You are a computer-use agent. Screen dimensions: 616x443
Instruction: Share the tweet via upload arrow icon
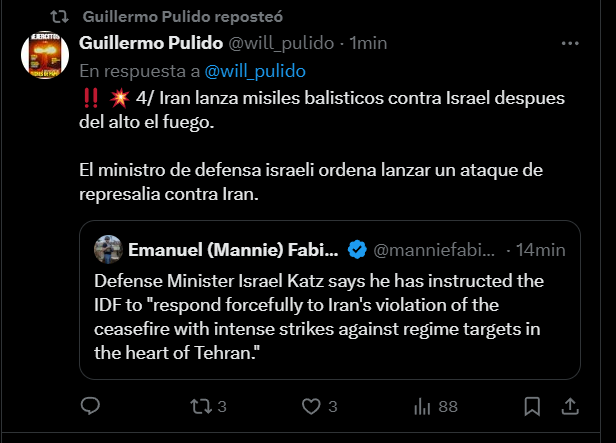570,406
